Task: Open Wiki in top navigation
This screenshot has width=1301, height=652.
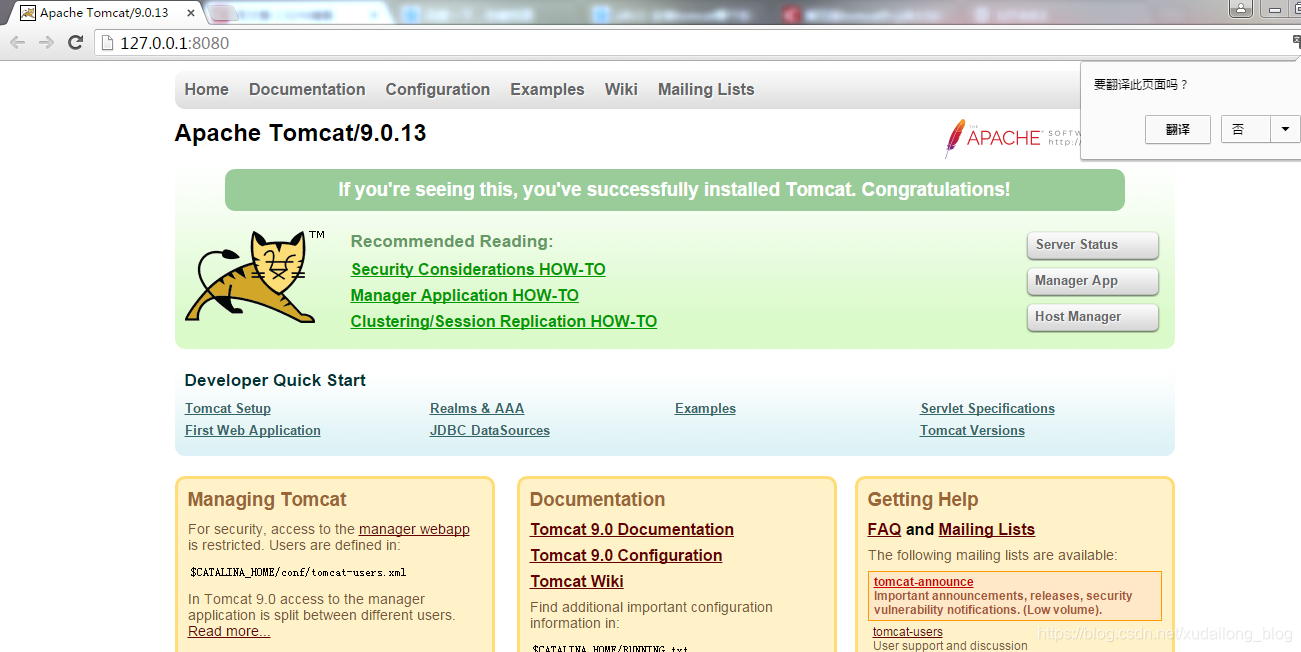Action: 621,89
